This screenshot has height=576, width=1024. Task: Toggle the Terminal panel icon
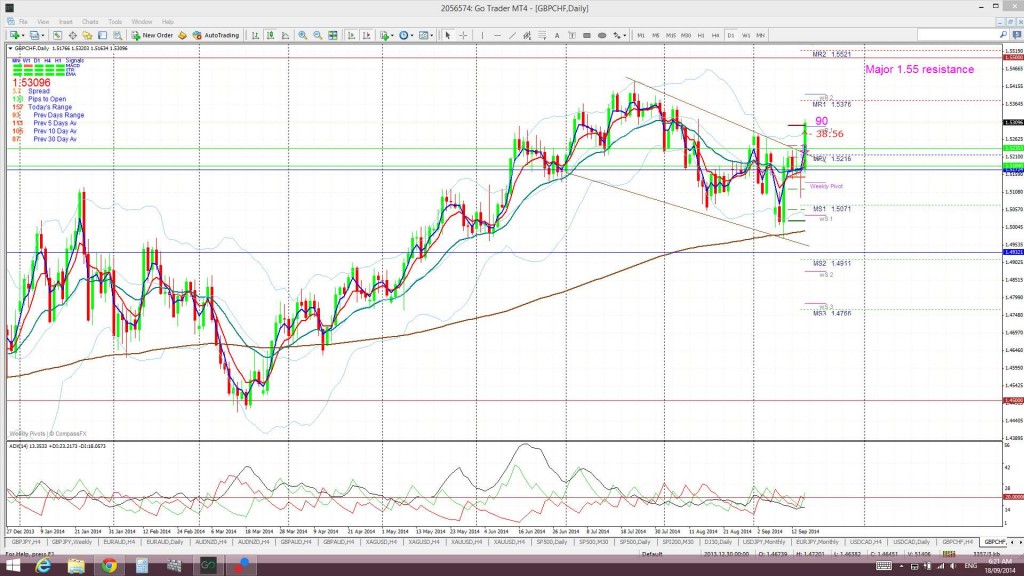coord(103,35)
